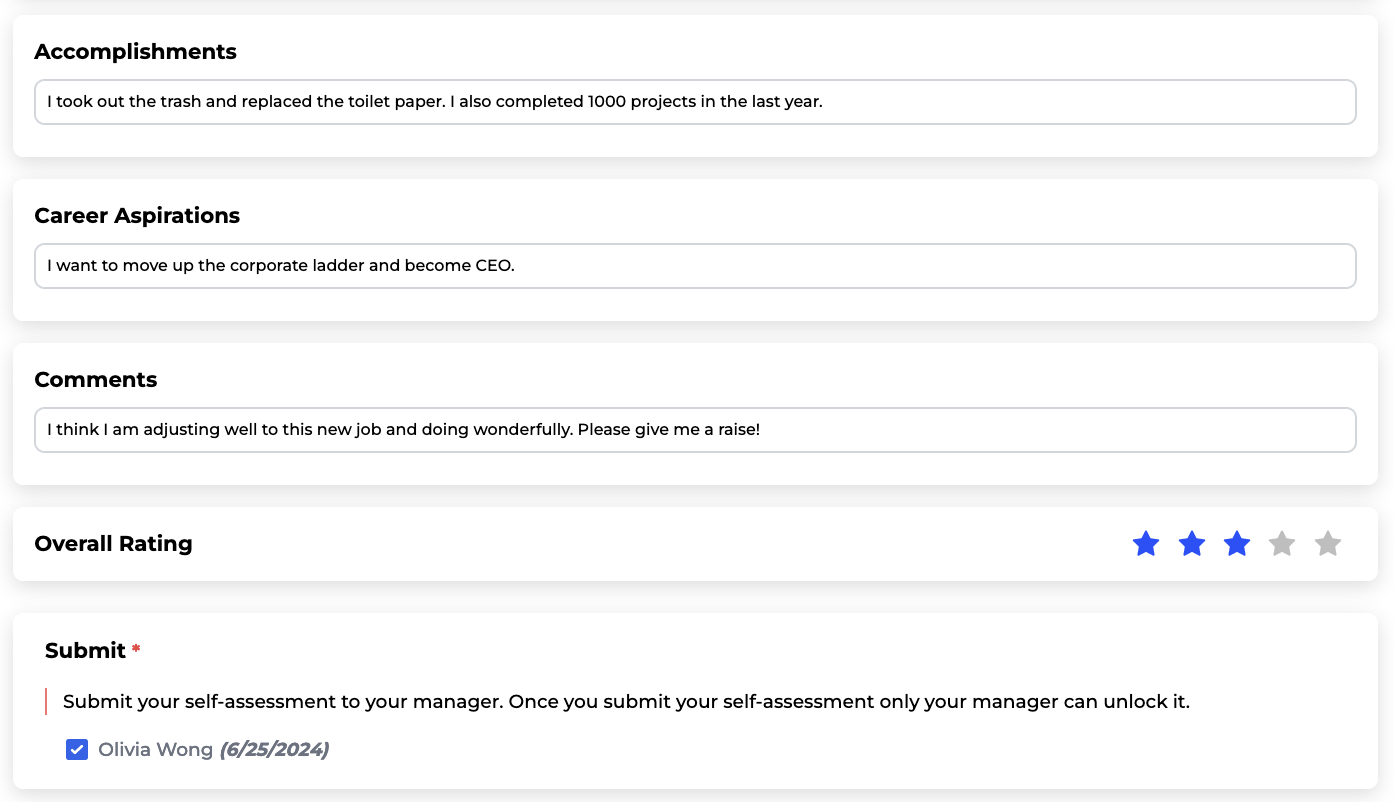Set overall rating to one star

point(1146,544)
